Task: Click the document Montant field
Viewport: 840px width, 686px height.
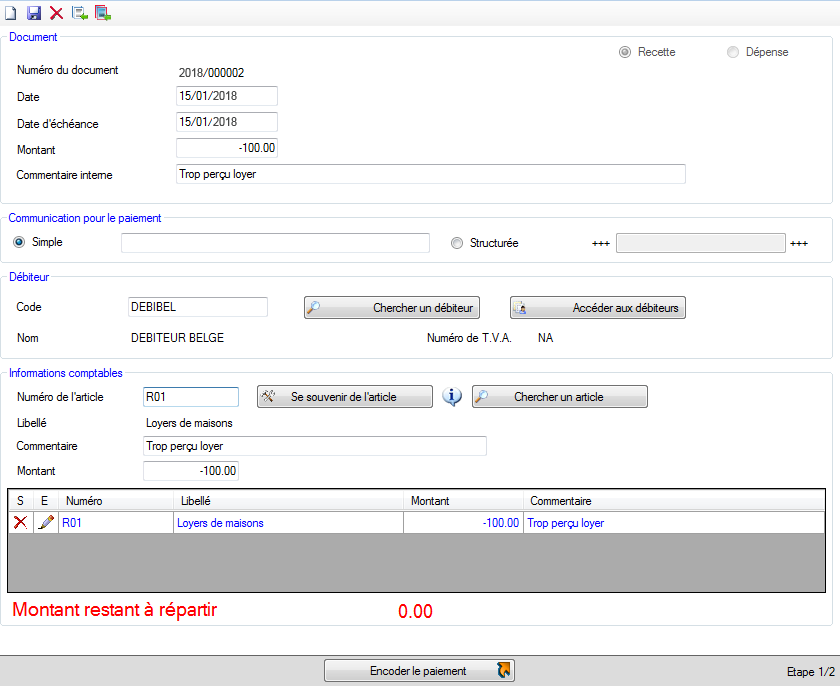Action: pos(227,148)
